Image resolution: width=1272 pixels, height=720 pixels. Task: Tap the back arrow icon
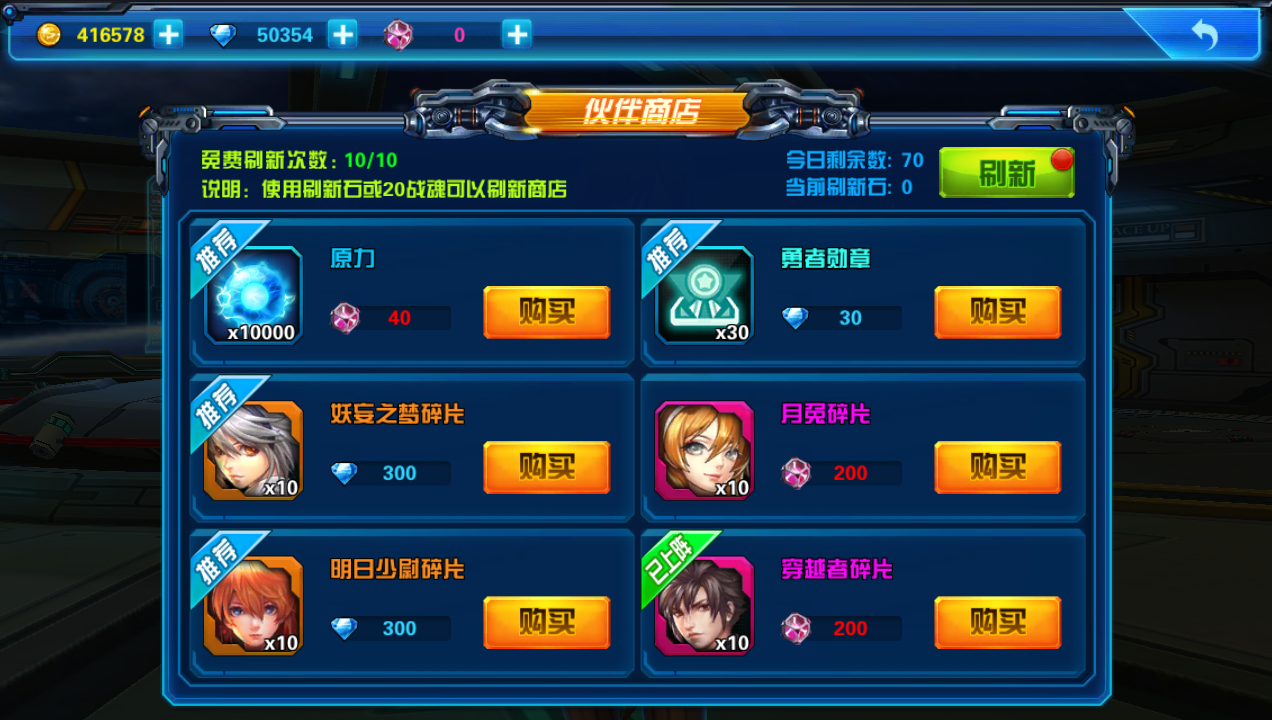1204,35
